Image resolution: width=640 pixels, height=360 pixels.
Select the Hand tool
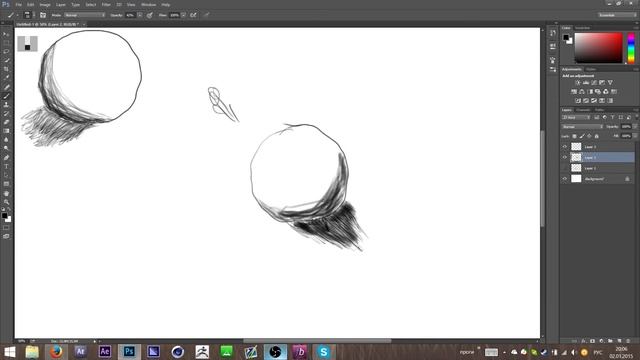6,193
